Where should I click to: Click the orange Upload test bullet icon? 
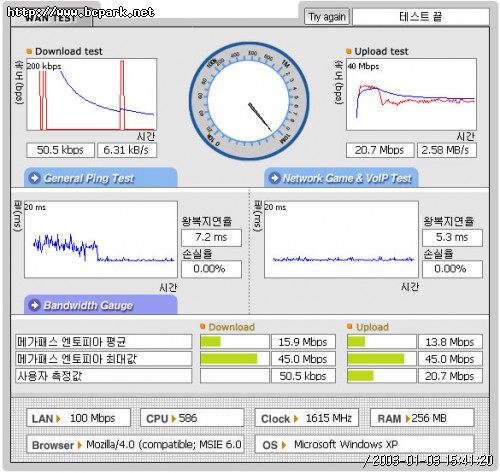(349, 51)
